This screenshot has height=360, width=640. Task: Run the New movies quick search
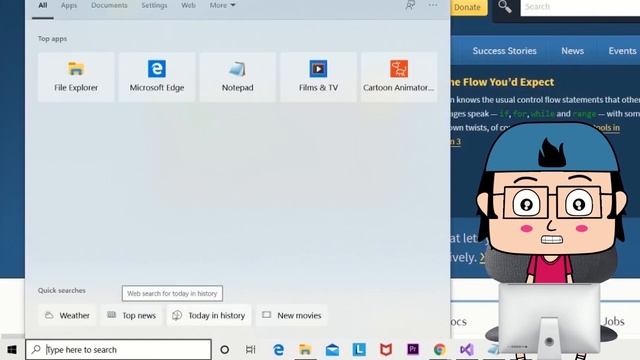click(292, 316)
